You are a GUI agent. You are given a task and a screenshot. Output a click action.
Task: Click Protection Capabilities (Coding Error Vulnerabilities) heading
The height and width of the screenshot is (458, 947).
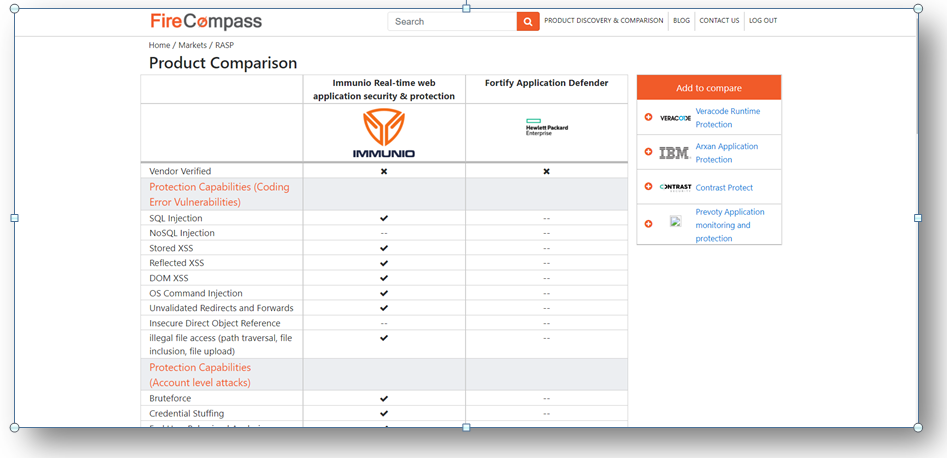(219, 195)
